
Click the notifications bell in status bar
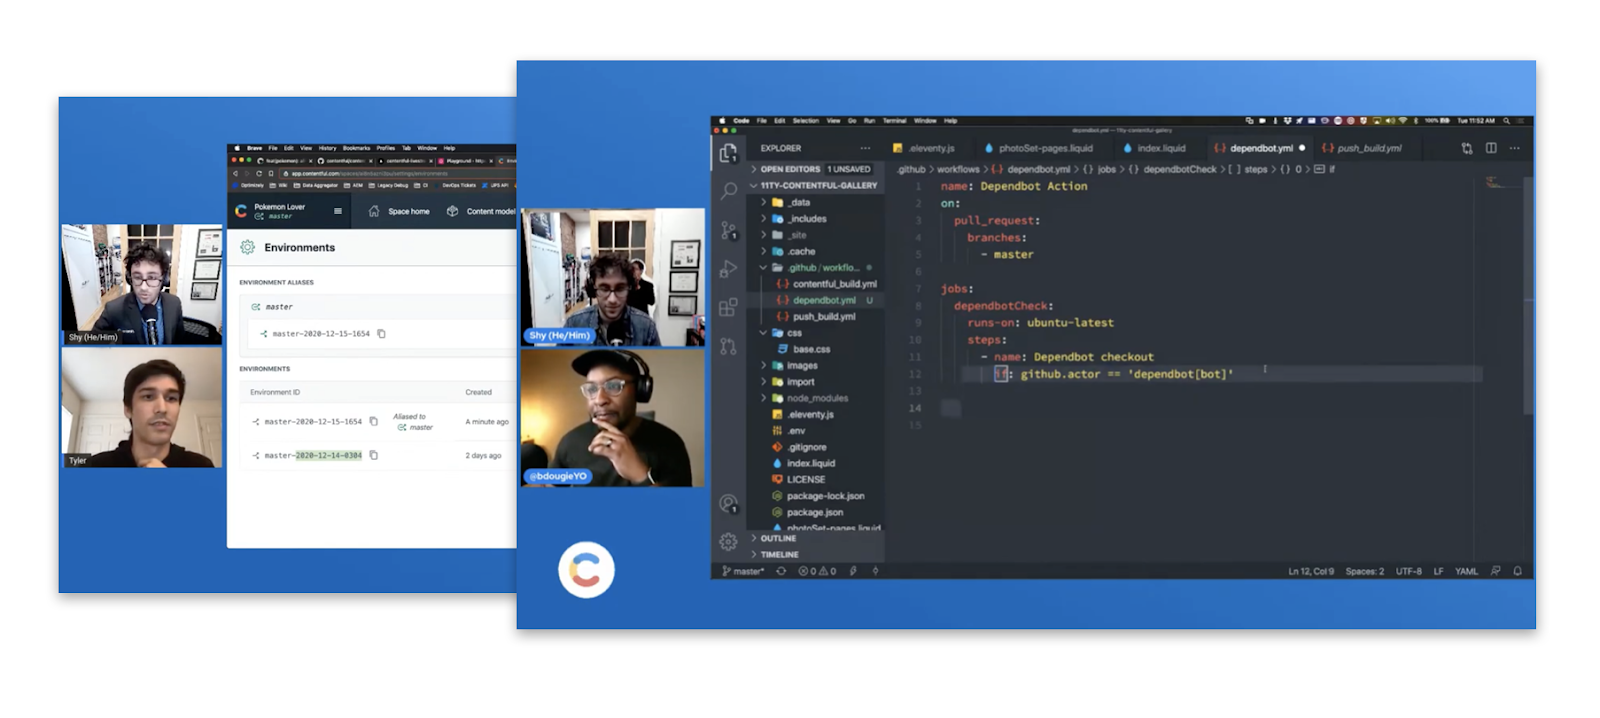tap(1517, 571)
